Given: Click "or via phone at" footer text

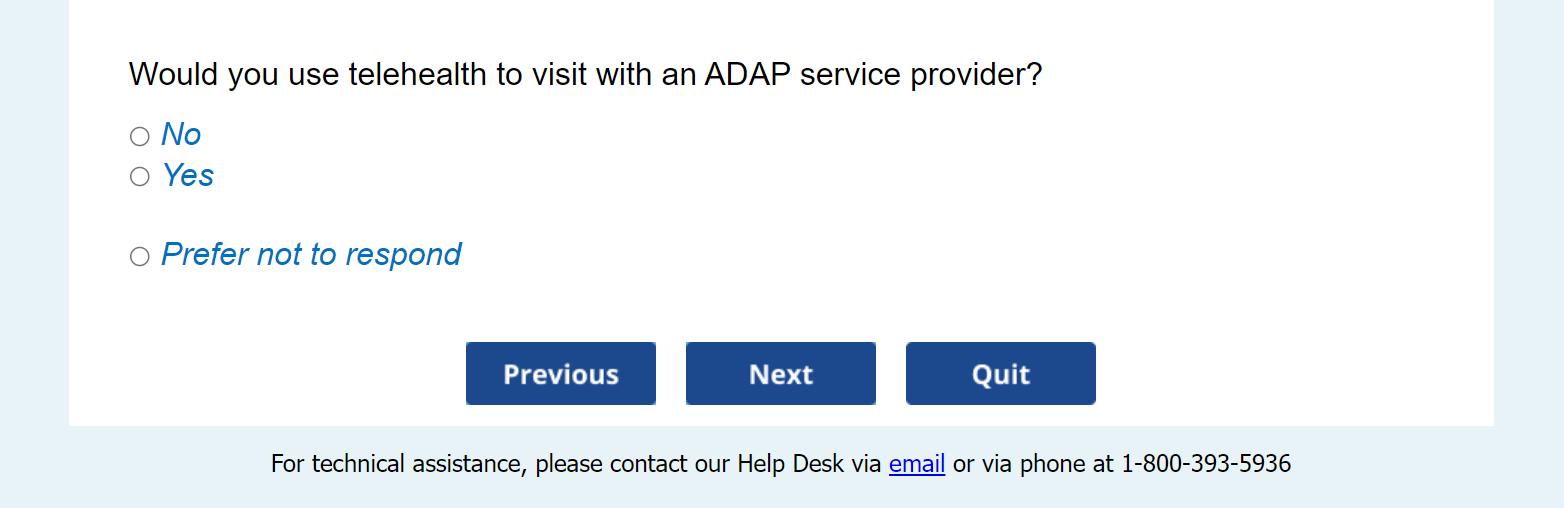Looking at the screenshot, I should coord(1033,464).
